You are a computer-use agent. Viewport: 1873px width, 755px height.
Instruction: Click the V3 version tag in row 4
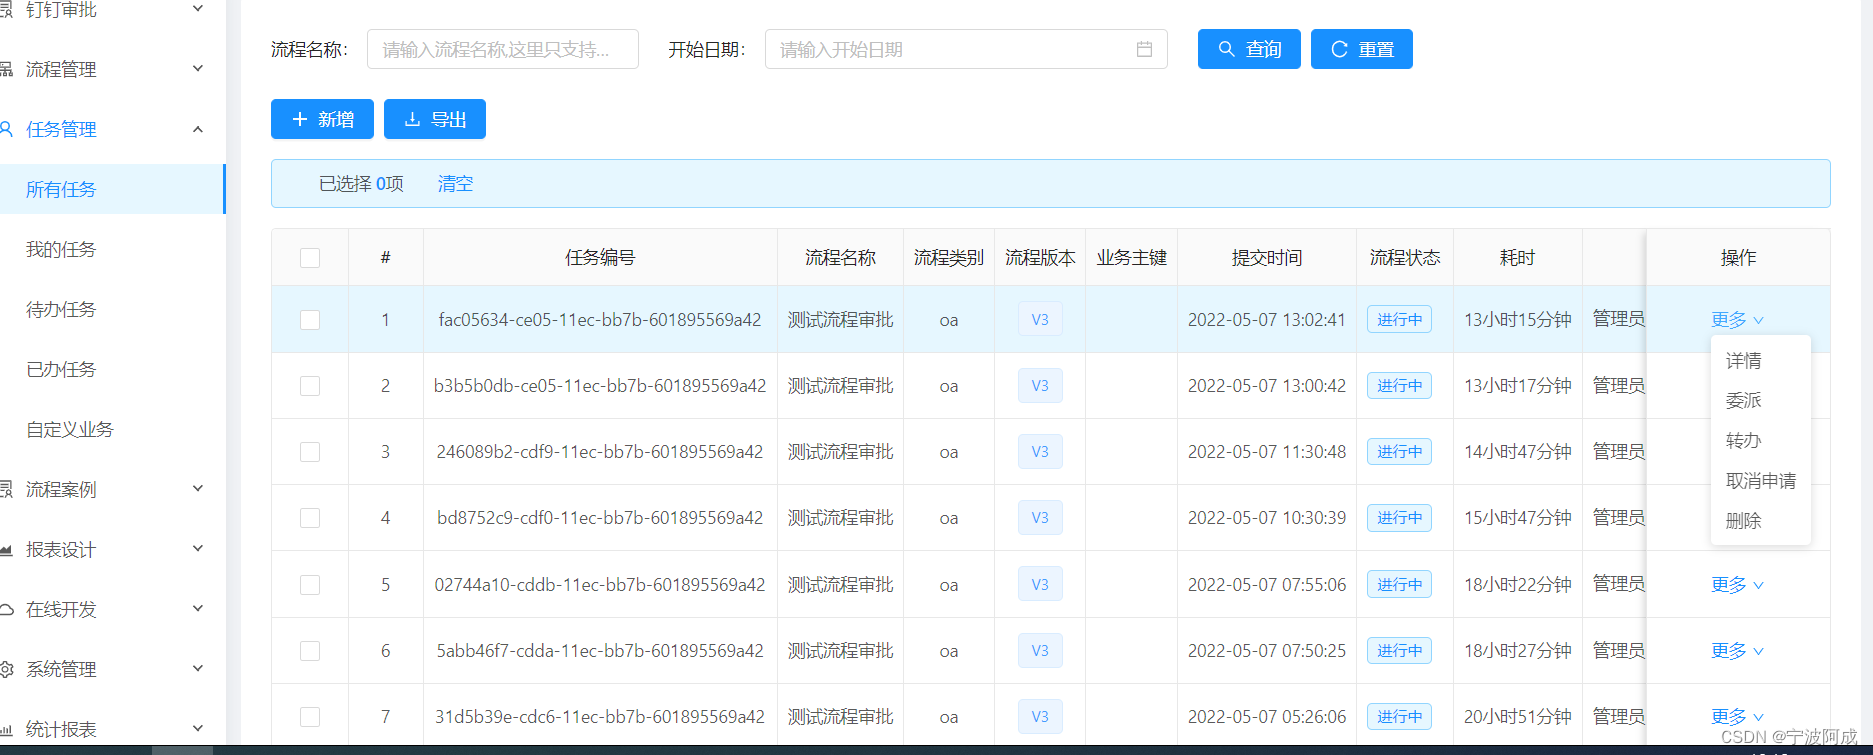tap(1040, 517)
